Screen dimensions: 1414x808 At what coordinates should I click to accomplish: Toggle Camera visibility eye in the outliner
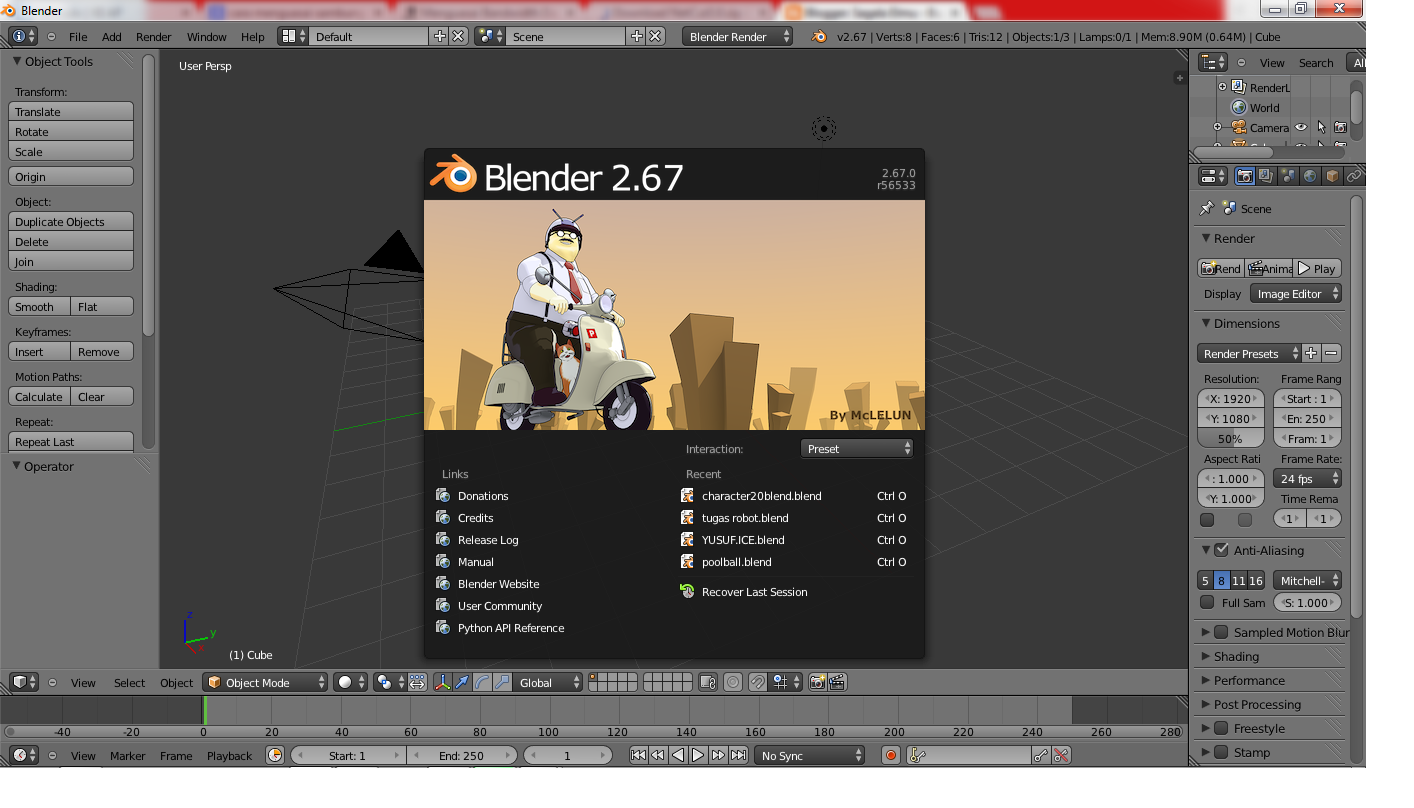(1301, 127)
